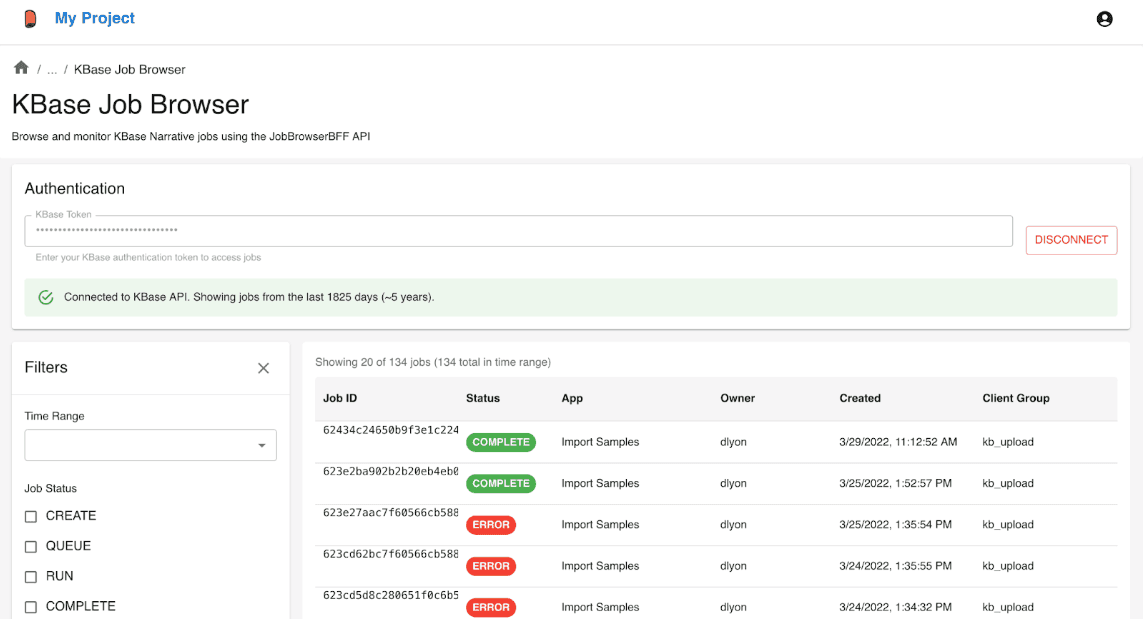The image size is (1144, 619).
Task: Open the Time Range dropdown
Action: [x=150, y=445]
